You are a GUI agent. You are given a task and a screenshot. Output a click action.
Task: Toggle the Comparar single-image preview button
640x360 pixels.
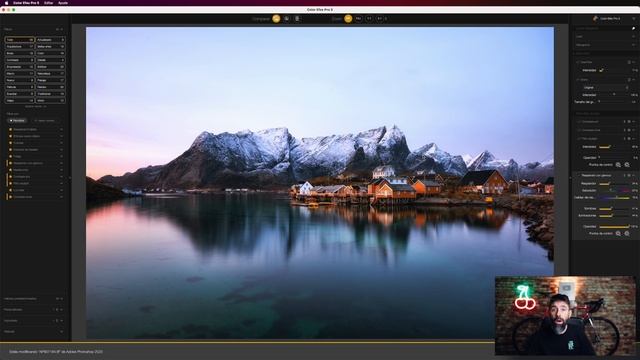(276, 19)
